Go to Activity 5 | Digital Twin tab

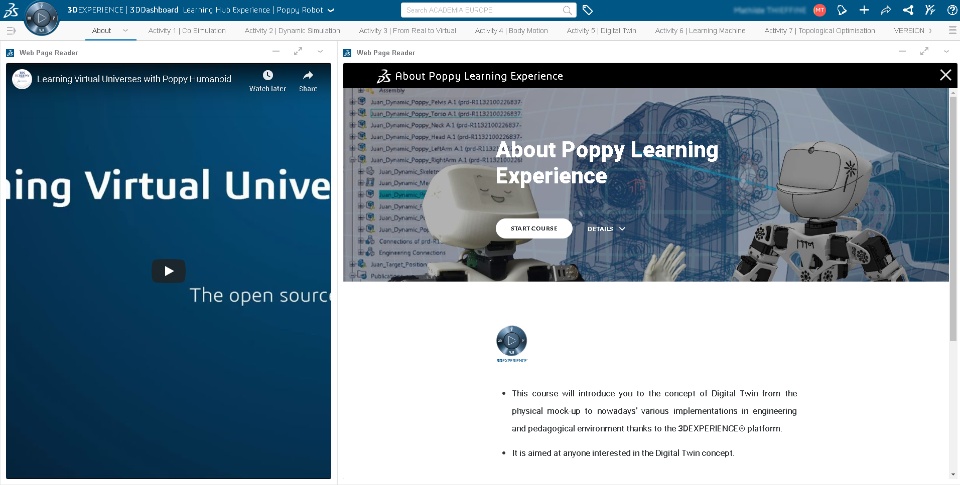(x=601, y=31)
